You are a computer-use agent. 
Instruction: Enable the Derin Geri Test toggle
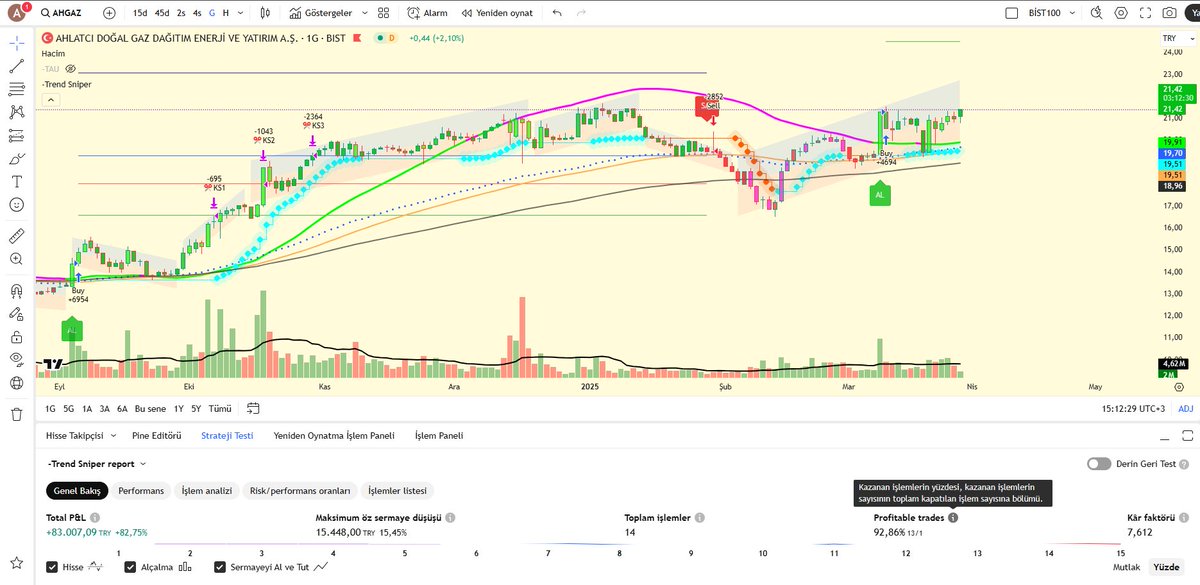pyautogui.click(x=1098, y=464)
